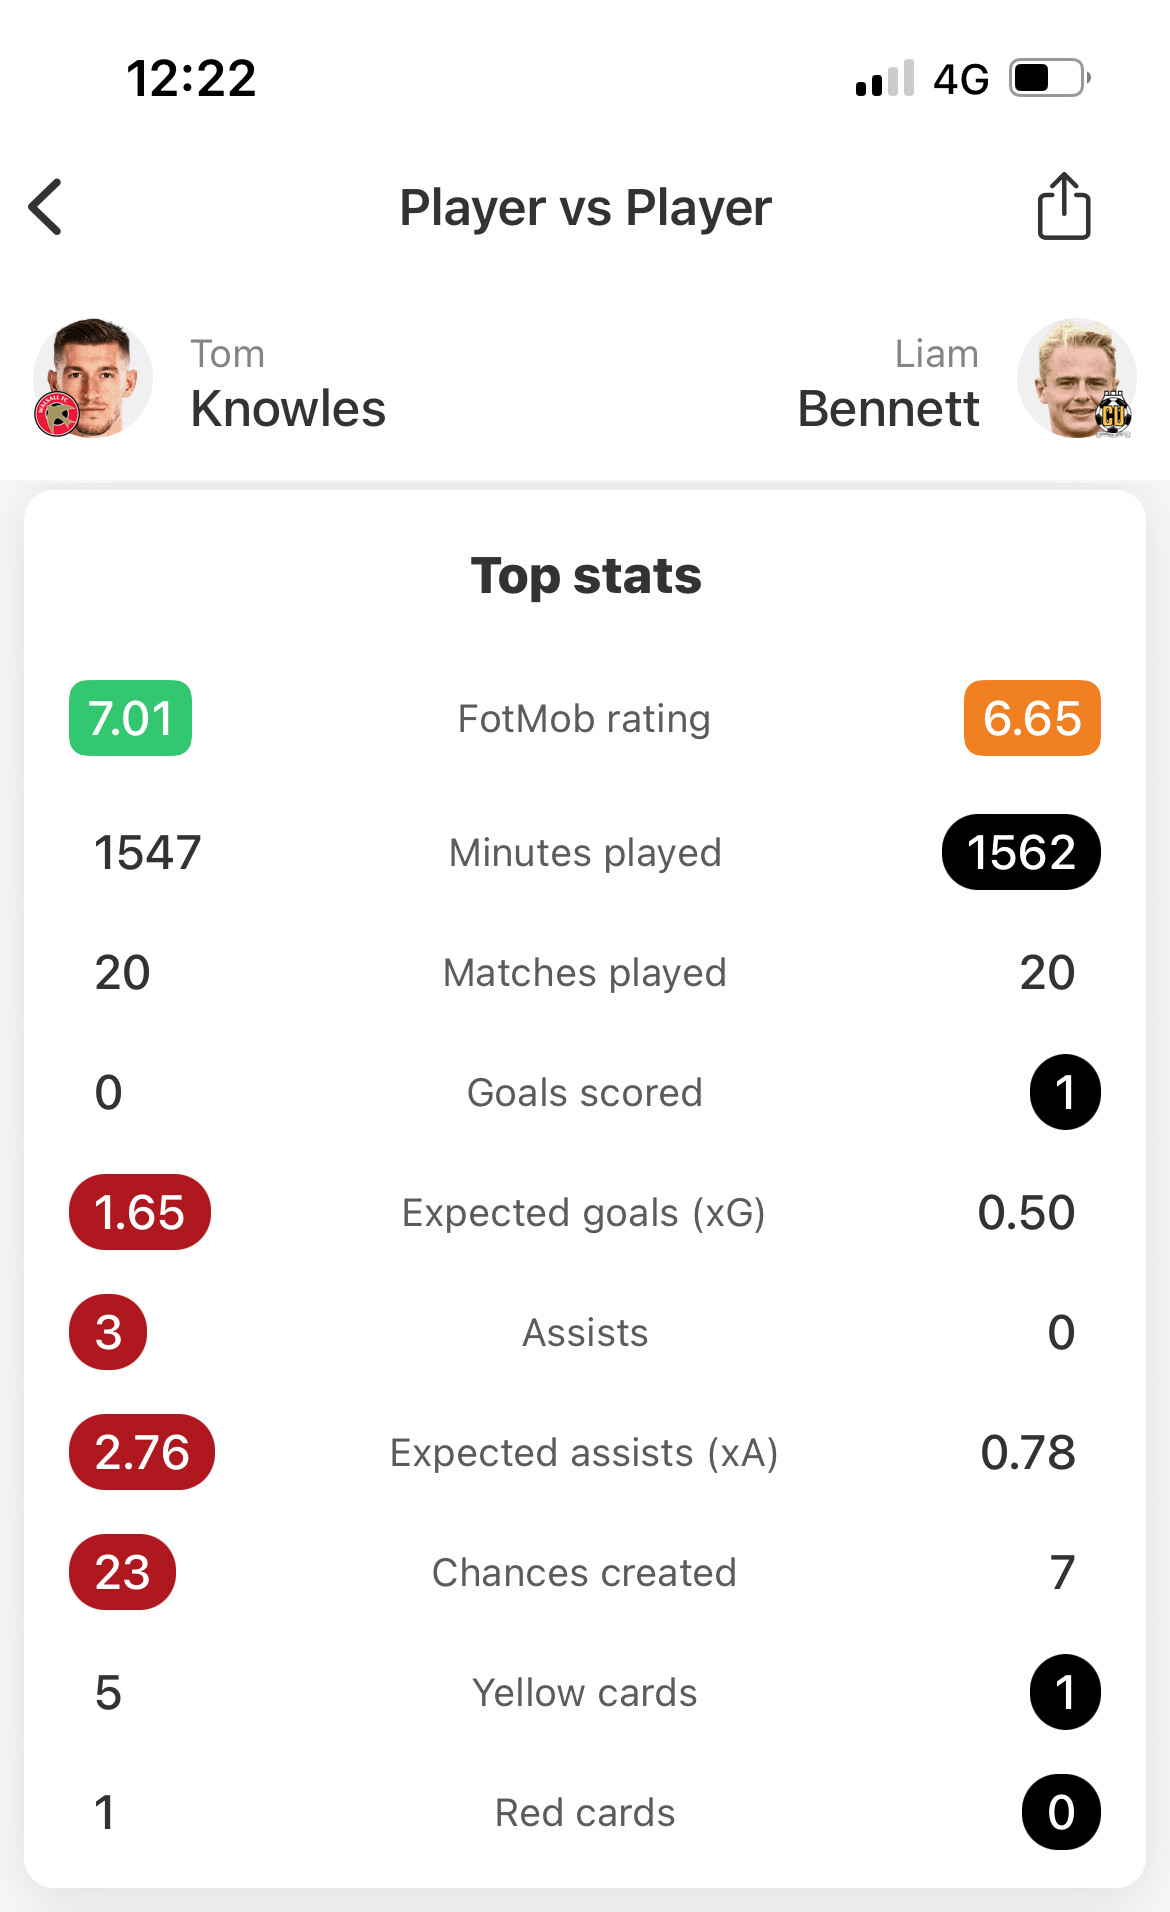The width and height of the screenshot is (1170, 1912).
Task: Tap the back chevron arrow
Action: [x=45, y=207]
